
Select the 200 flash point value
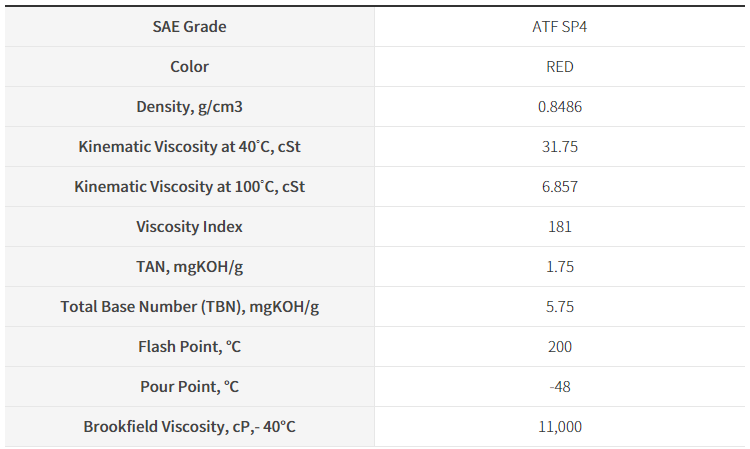point(560,347)
